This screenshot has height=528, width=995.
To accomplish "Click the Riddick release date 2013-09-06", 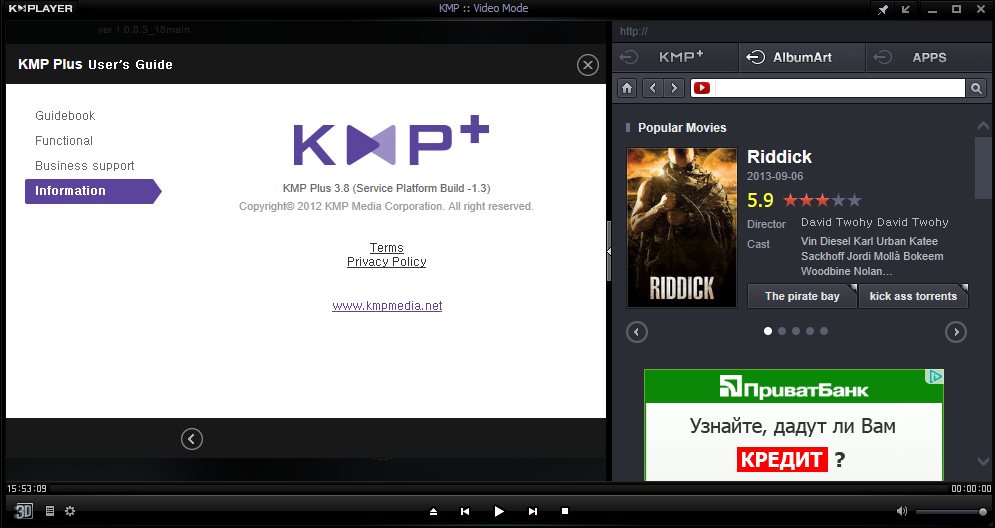I will click(x=775, y=176).
